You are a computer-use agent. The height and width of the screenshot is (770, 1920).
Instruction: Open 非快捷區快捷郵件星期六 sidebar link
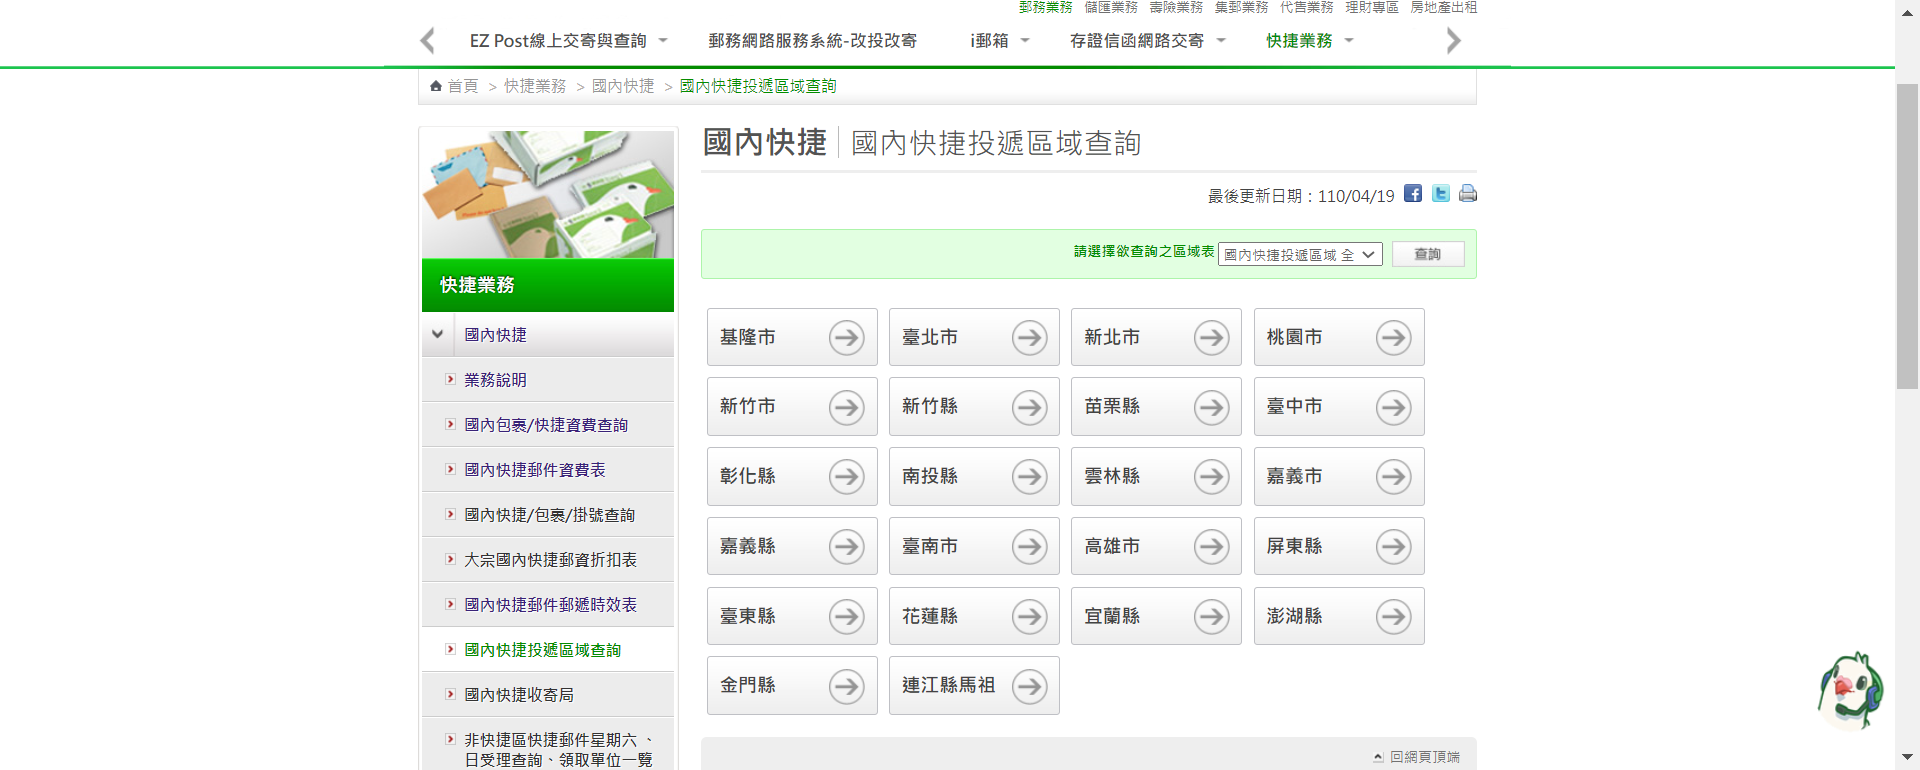[x=558, y=750]
